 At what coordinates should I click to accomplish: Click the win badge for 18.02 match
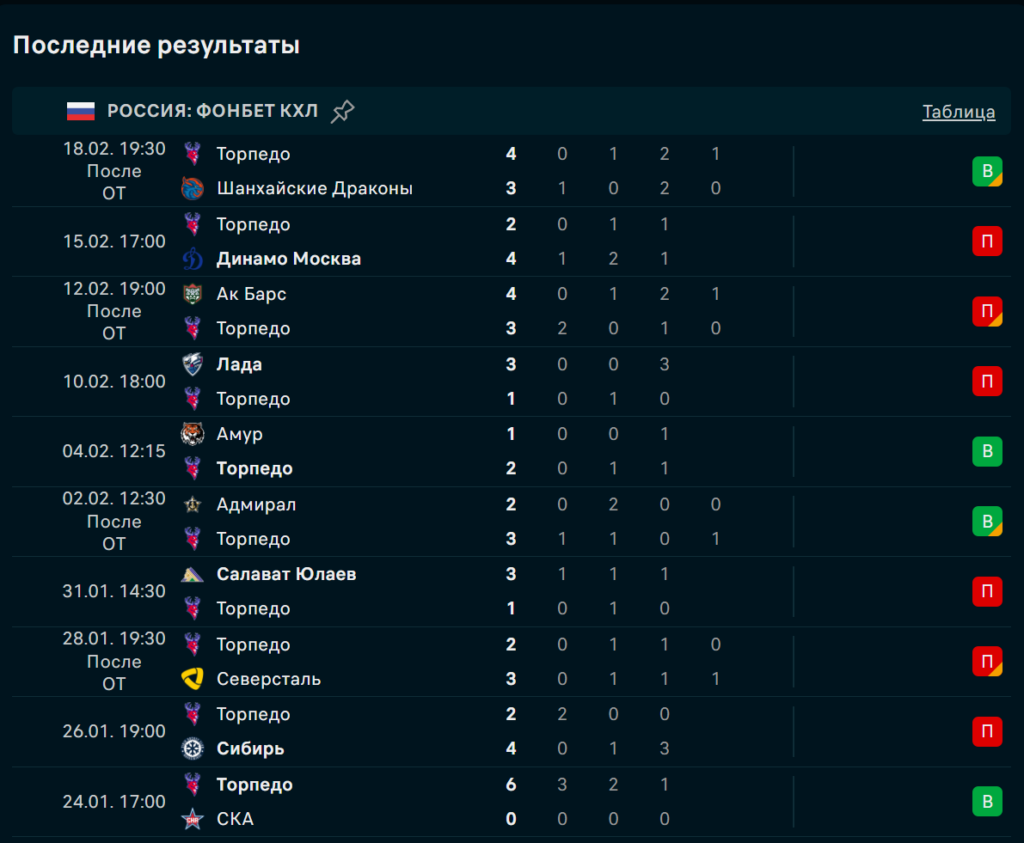tap(987, 171)
